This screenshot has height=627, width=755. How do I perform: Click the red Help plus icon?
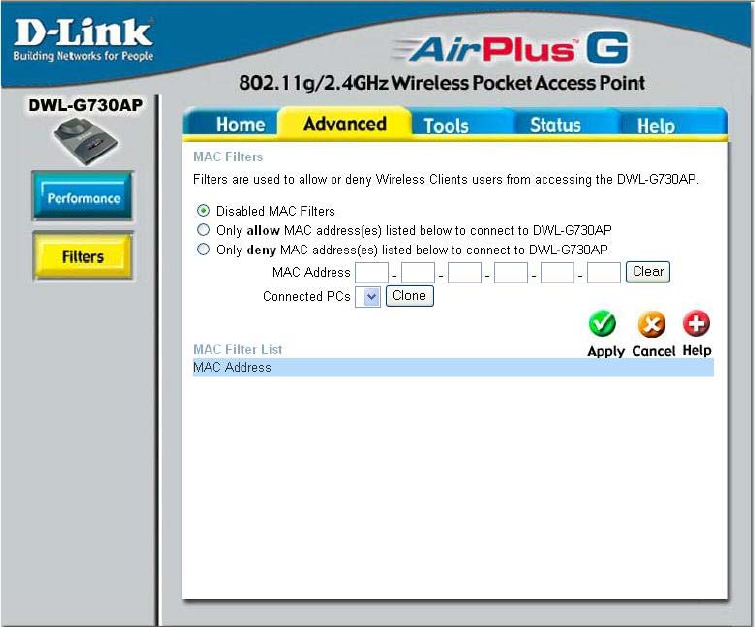(696, 324)
